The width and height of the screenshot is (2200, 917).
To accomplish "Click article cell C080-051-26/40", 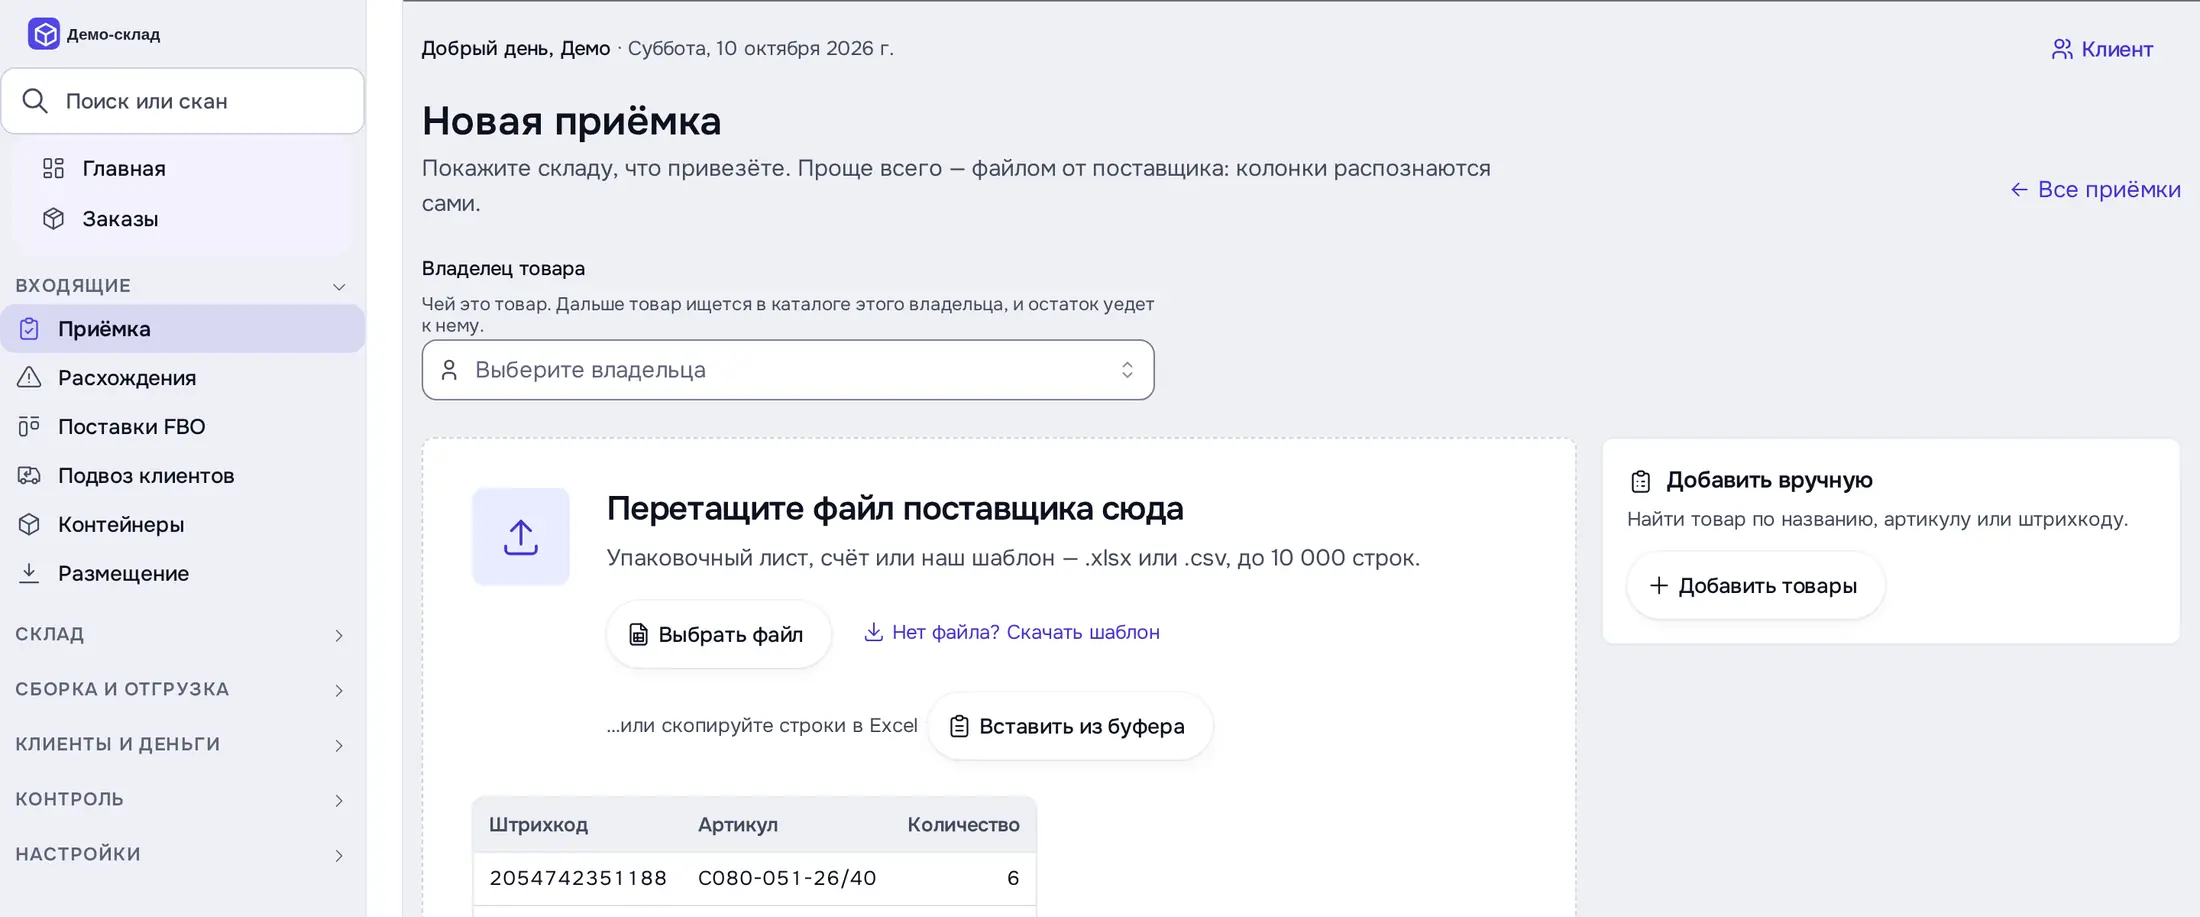I will [787, 878].
